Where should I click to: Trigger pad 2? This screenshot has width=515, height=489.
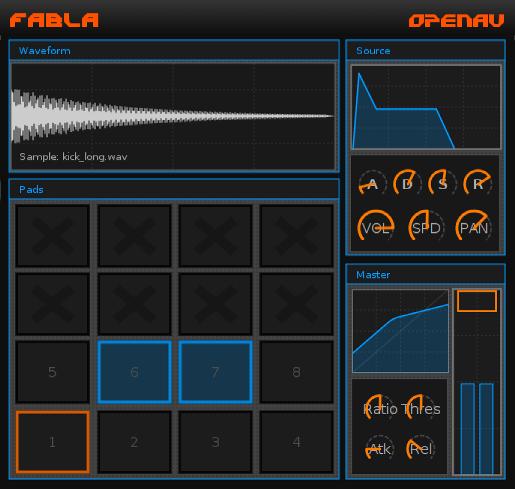[x=134, y=442]
